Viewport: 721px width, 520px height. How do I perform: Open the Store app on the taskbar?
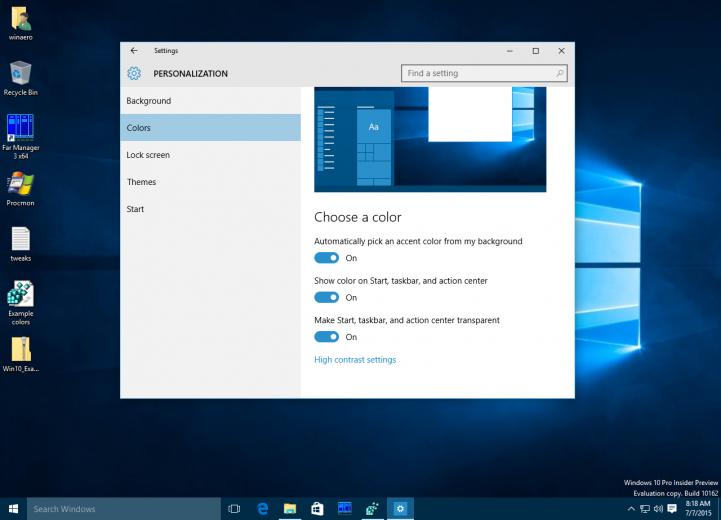tap(317, 509)
